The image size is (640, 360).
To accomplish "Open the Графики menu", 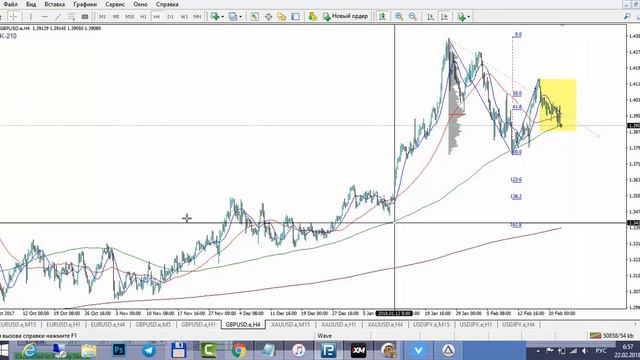I will click(x=85, y=4).
